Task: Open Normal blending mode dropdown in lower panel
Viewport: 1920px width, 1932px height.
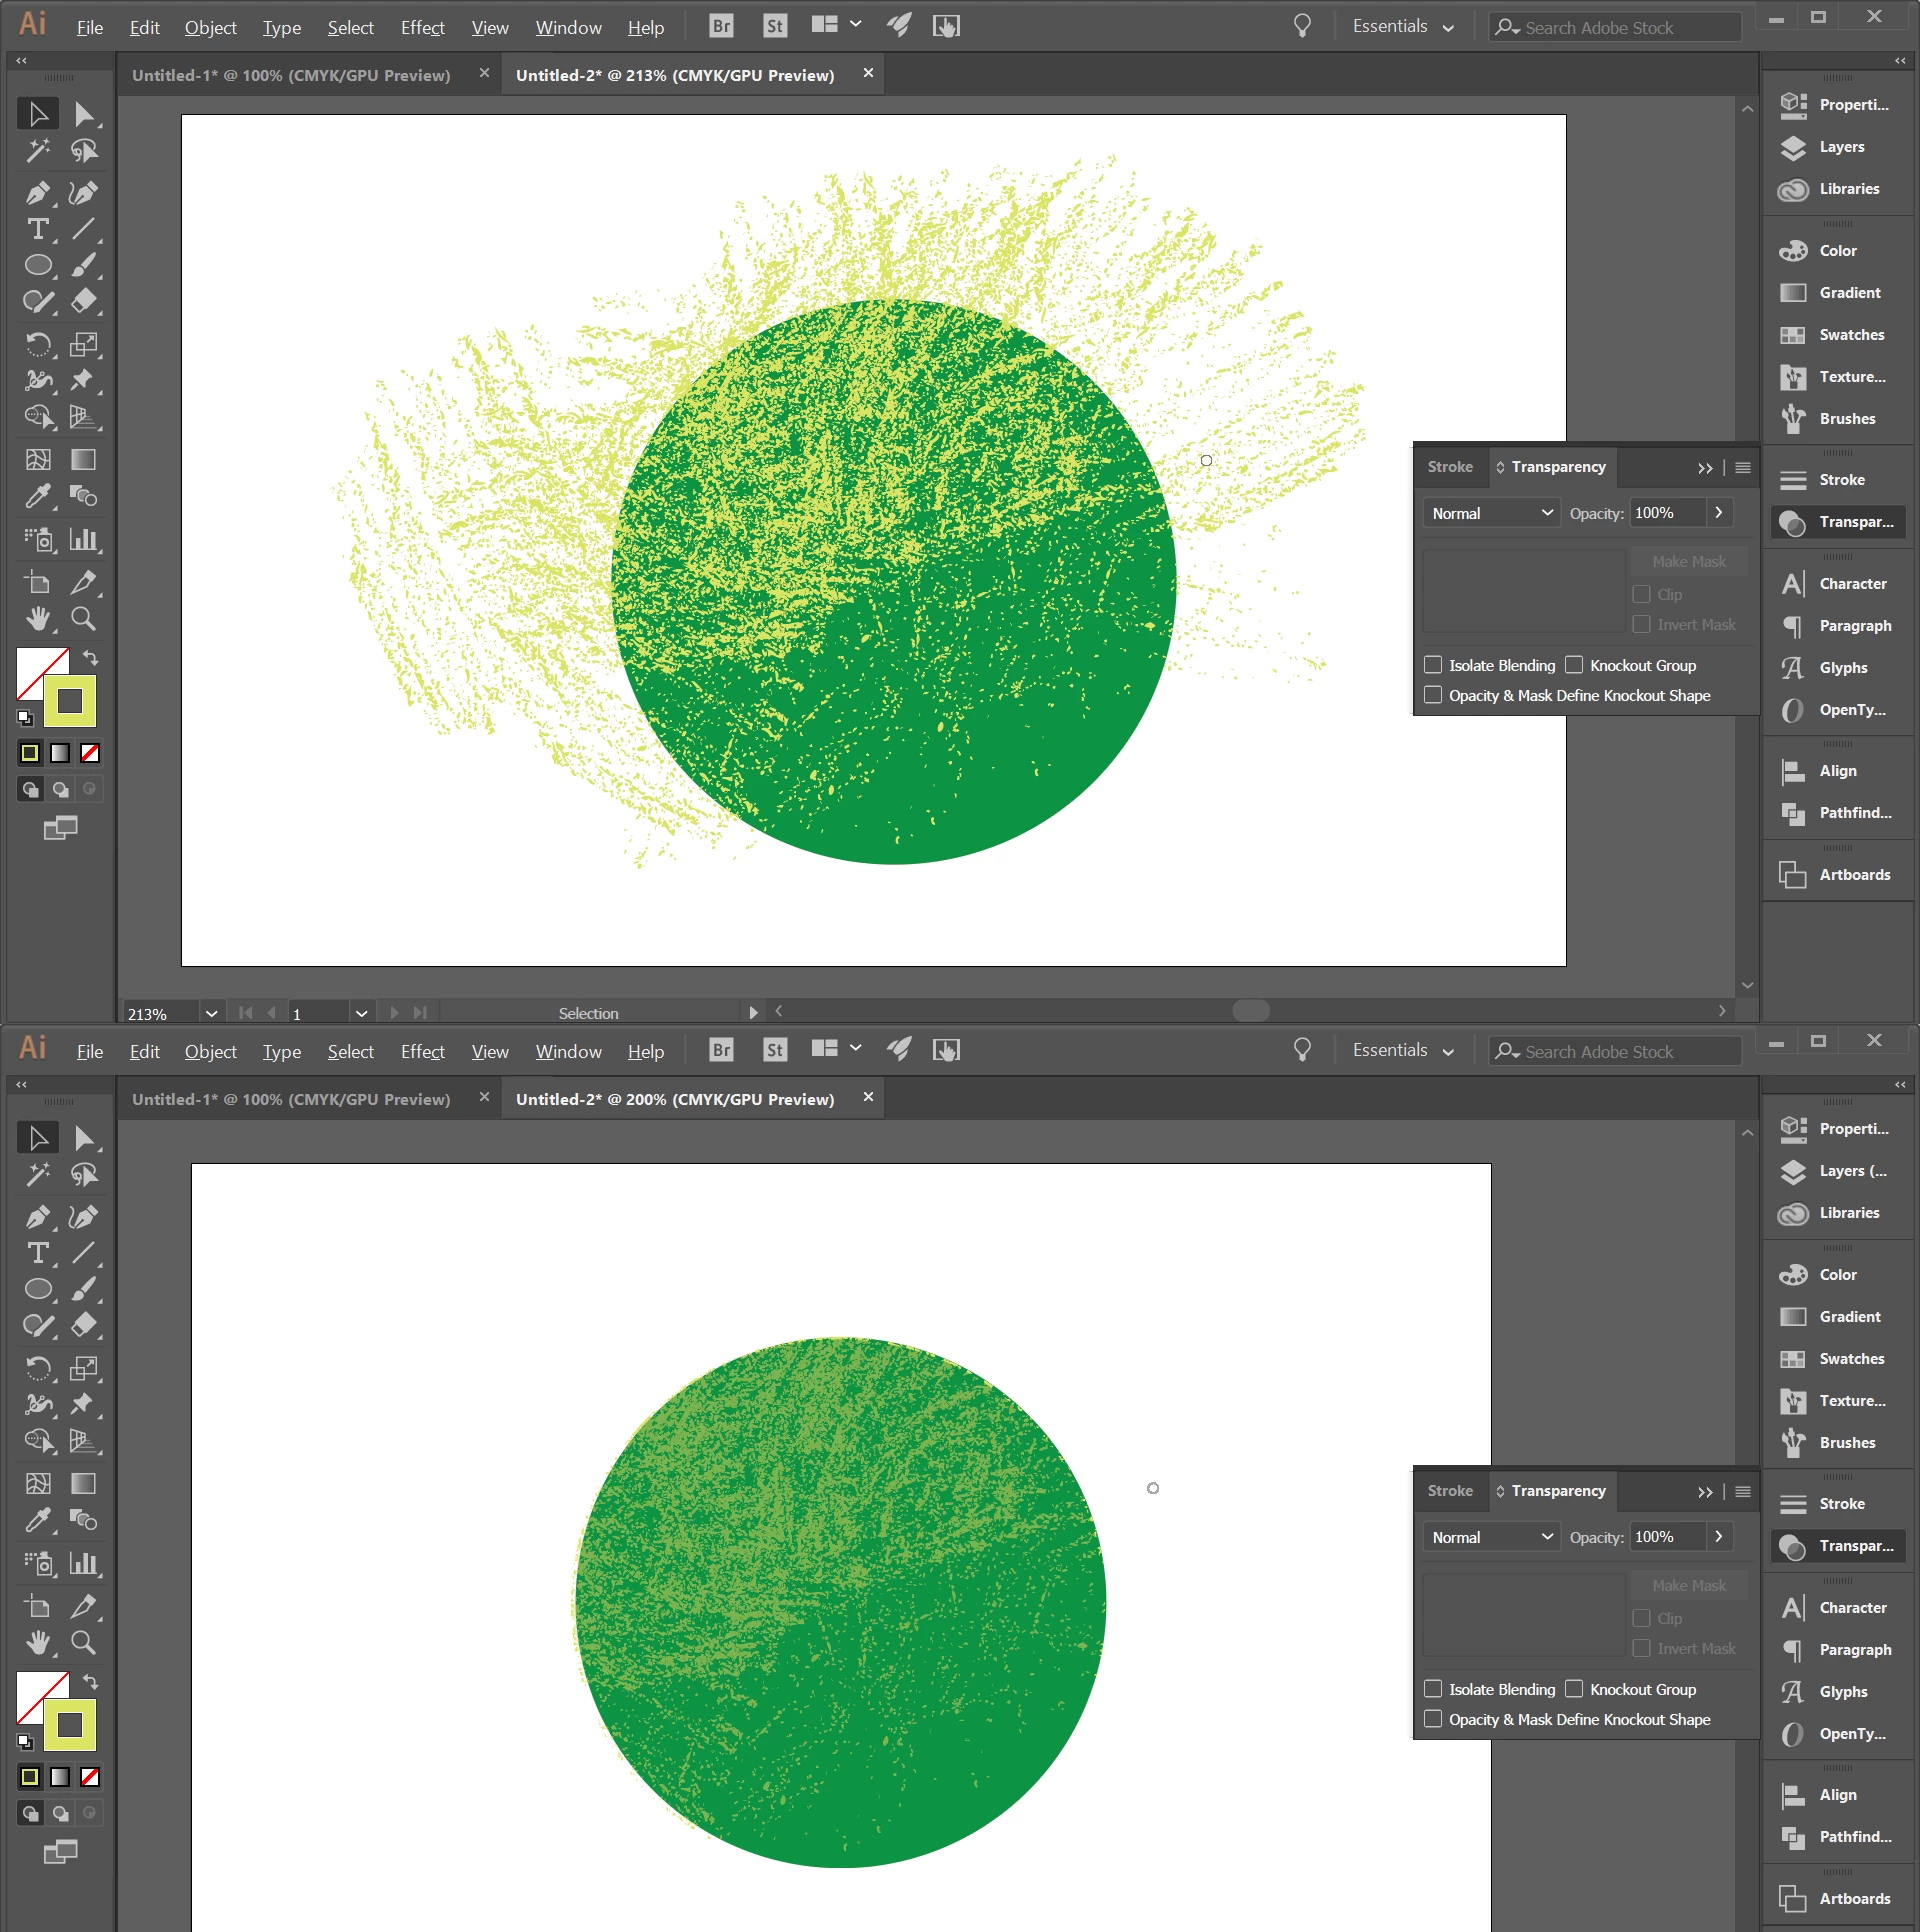Action: point(1490,1538)
